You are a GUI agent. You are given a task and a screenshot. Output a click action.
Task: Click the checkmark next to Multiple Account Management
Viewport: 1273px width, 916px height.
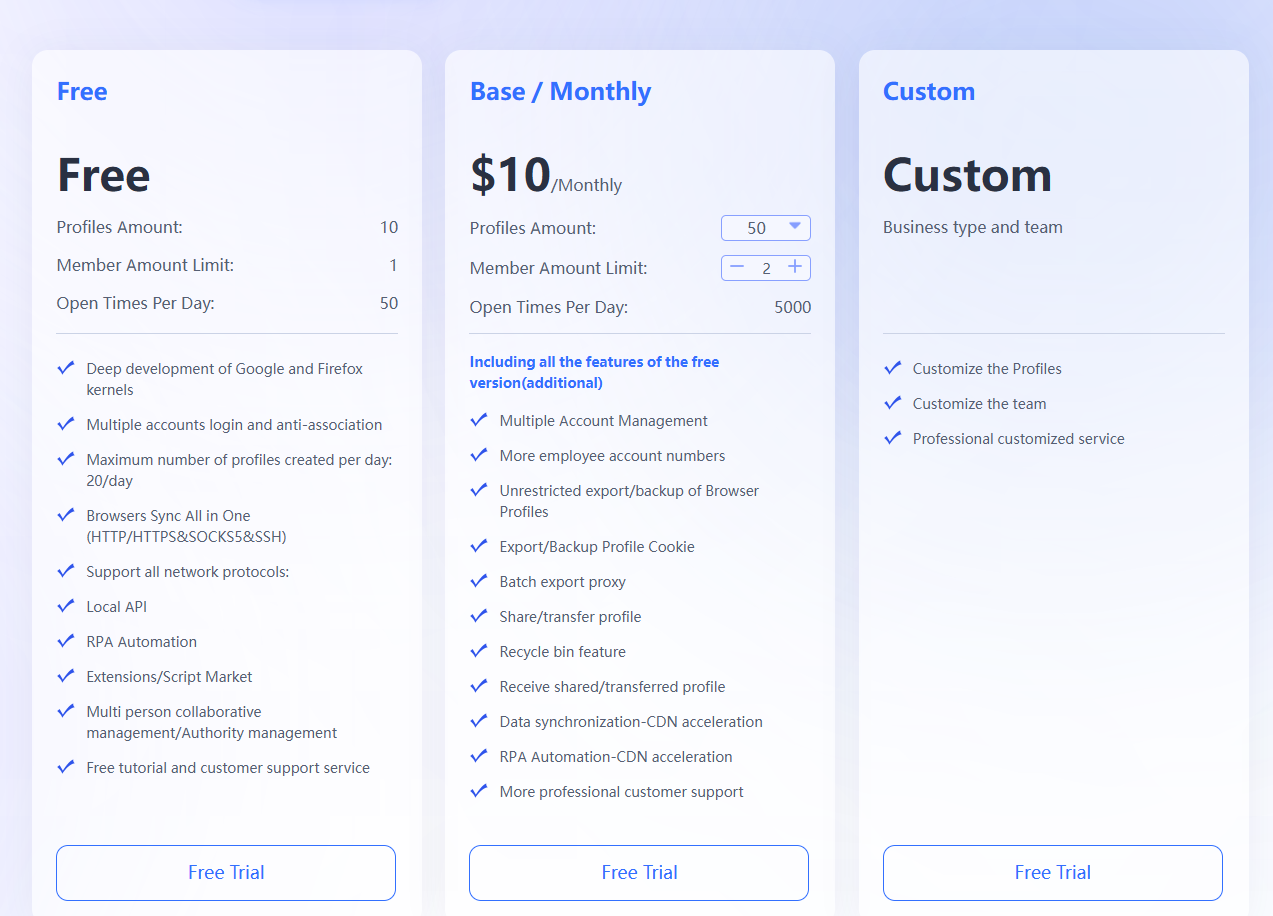pos(479,420)
